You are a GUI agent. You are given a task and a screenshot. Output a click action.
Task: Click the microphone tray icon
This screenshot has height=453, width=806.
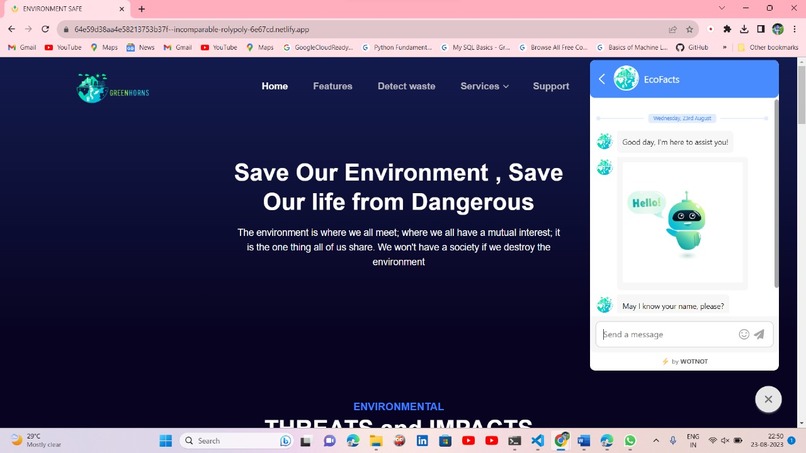[672, 441]
